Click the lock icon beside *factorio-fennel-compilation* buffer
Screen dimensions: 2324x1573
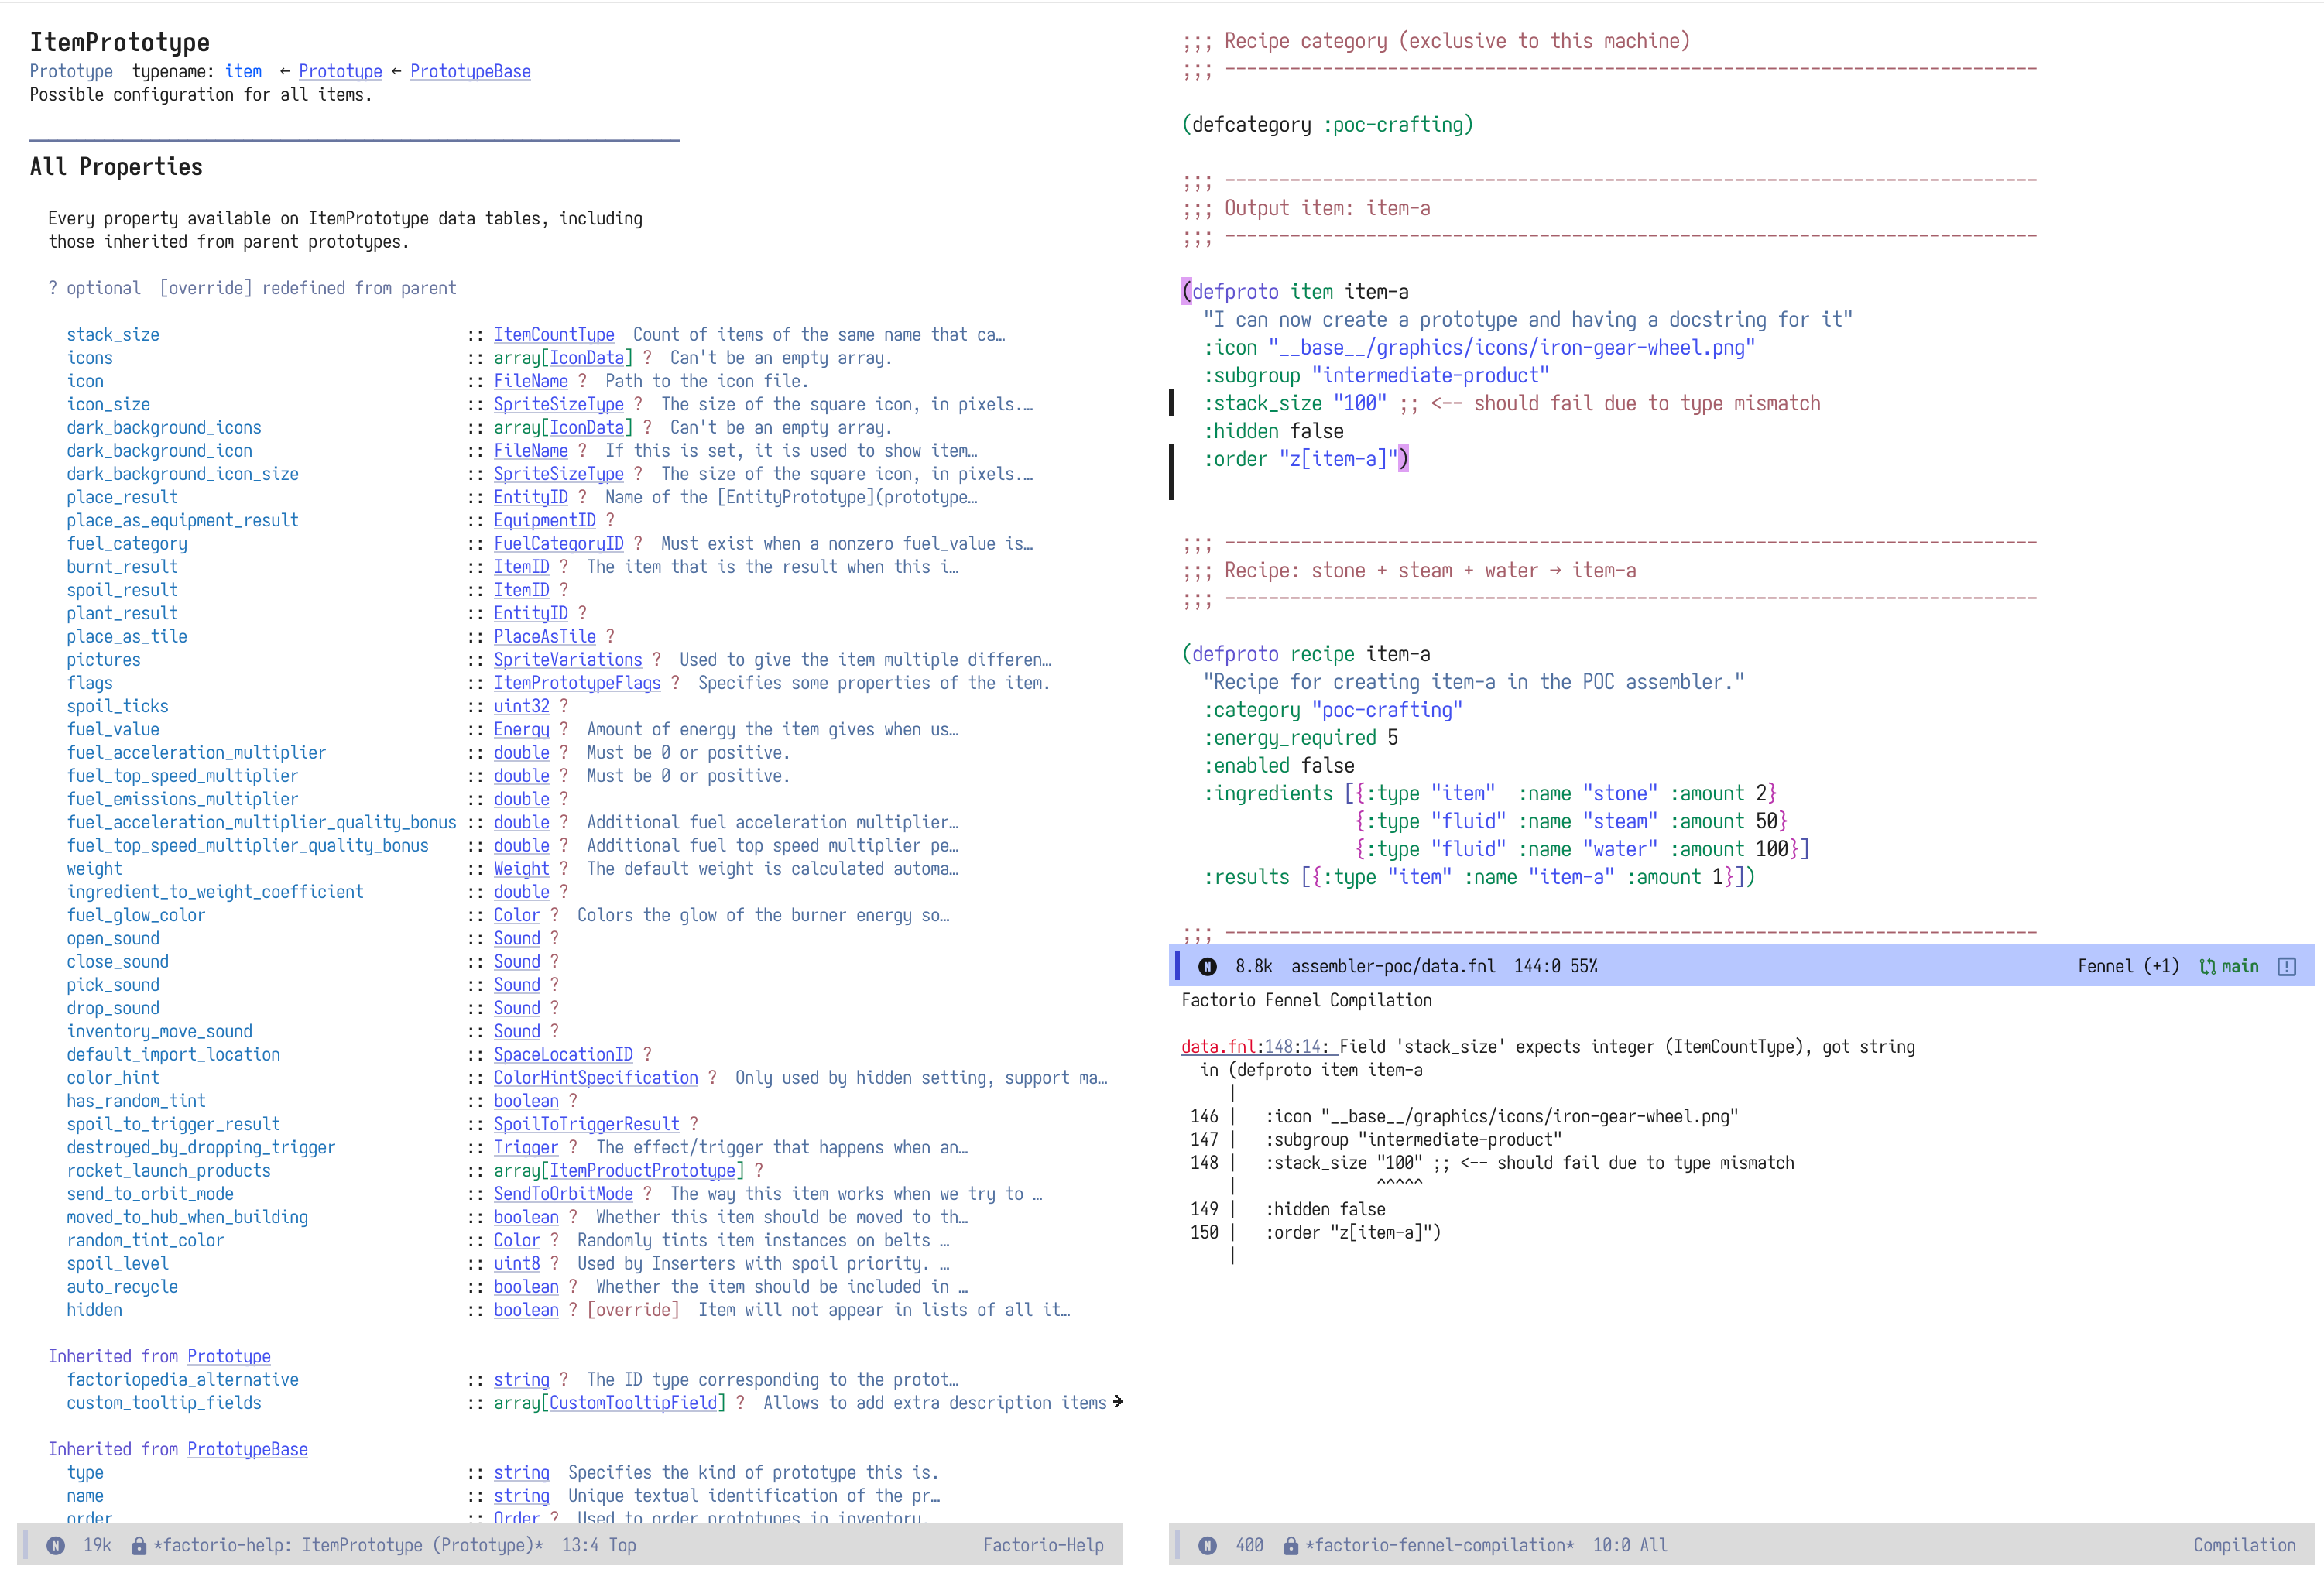(x=1291, y=1545)
